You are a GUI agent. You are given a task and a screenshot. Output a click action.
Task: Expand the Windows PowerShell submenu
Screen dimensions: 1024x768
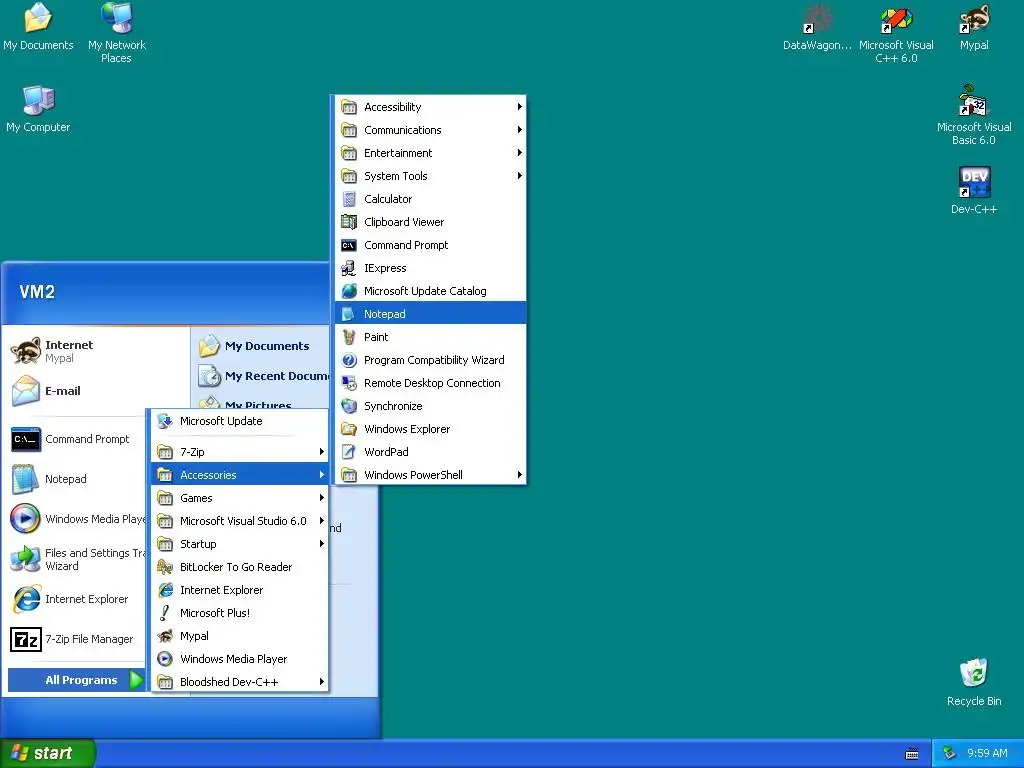click(x=430, y=475)
